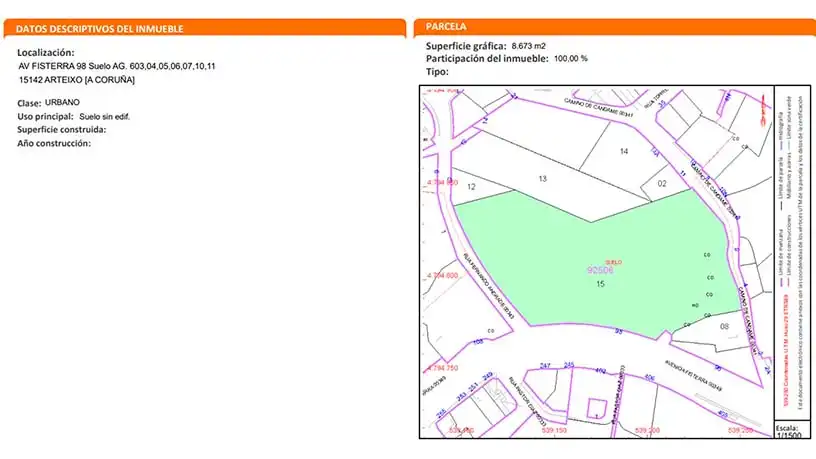Click the red 'SUELO' label on the map

[x=614, y=262]
